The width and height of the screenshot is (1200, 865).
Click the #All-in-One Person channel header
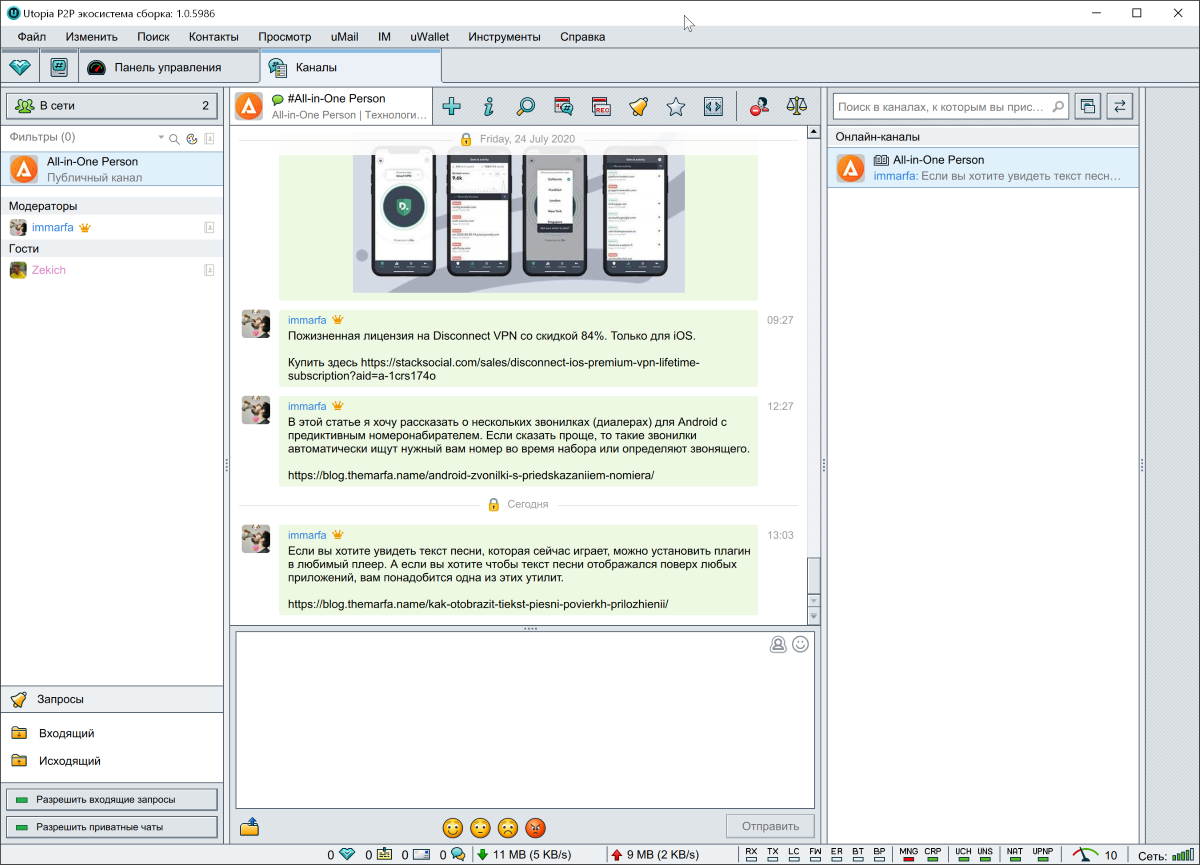[333, 106]
